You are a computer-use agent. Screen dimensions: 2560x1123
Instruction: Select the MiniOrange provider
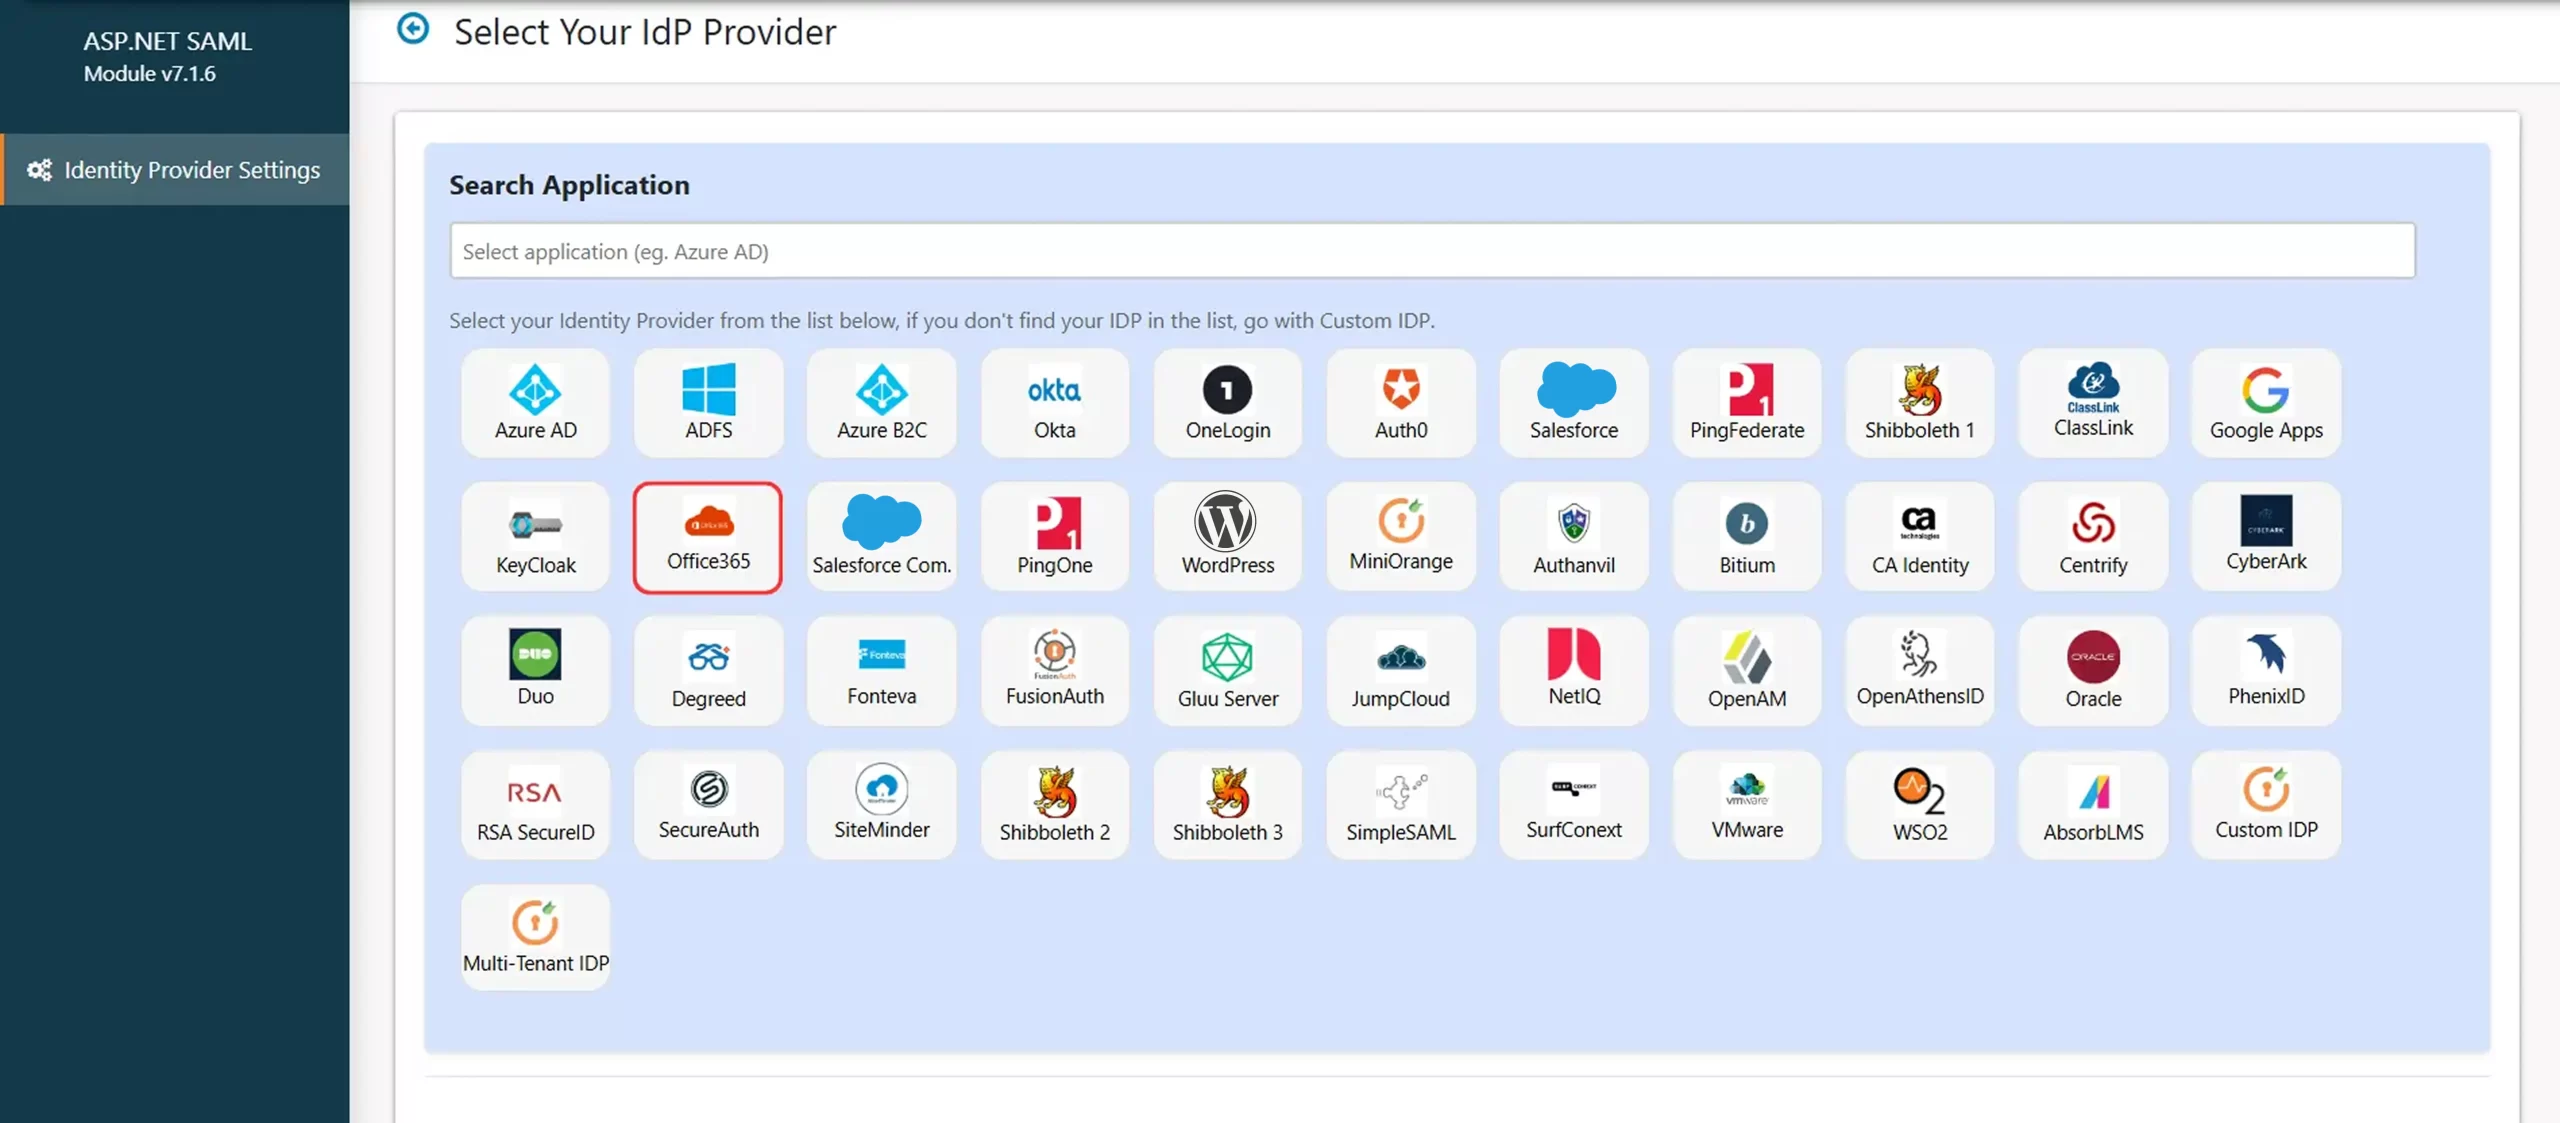[1400, 537]
